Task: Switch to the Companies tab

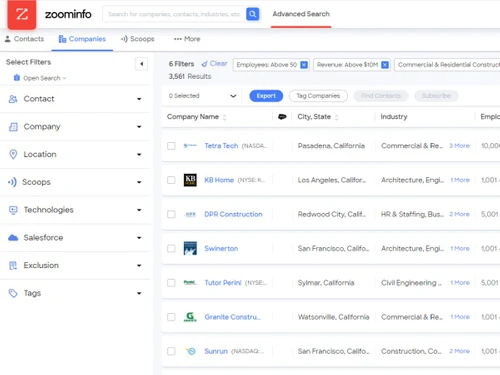Action: pyautogui.click(x=82, y=39)
